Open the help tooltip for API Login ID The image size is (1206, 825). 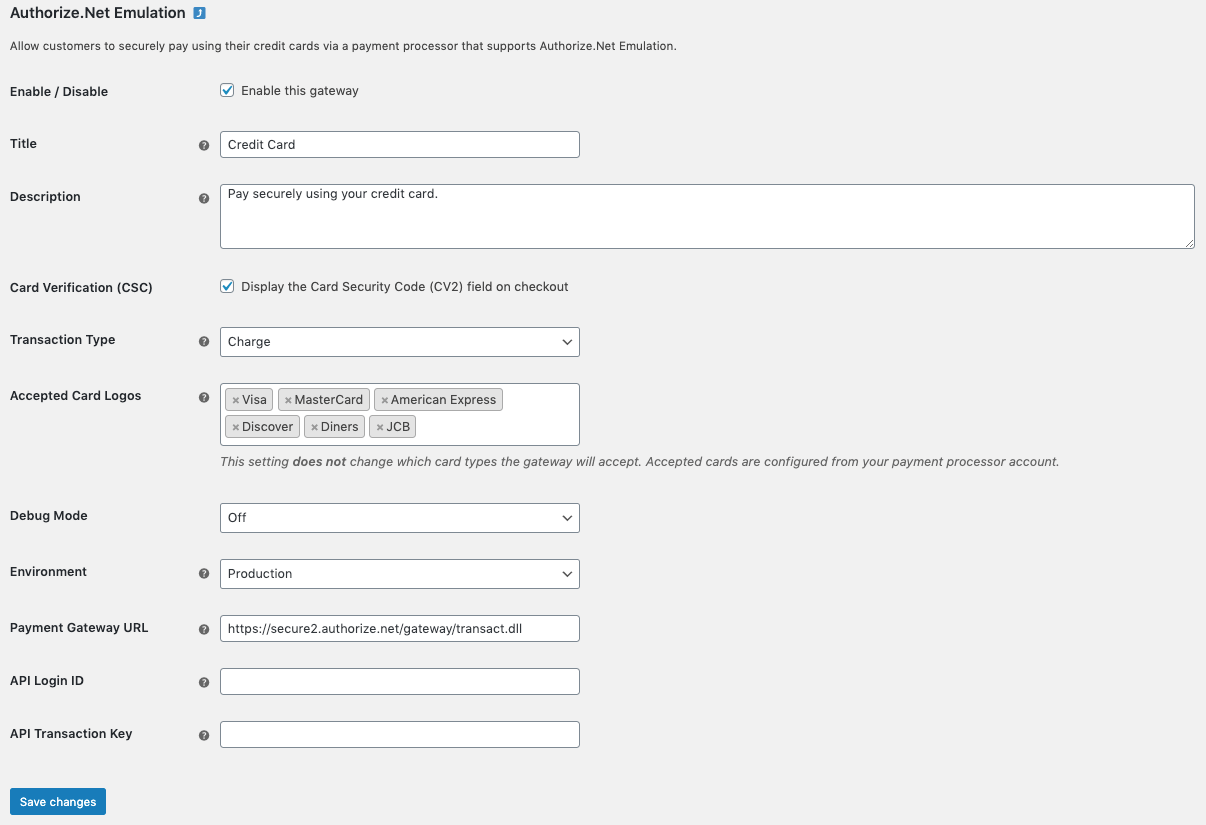pos(204,682)
